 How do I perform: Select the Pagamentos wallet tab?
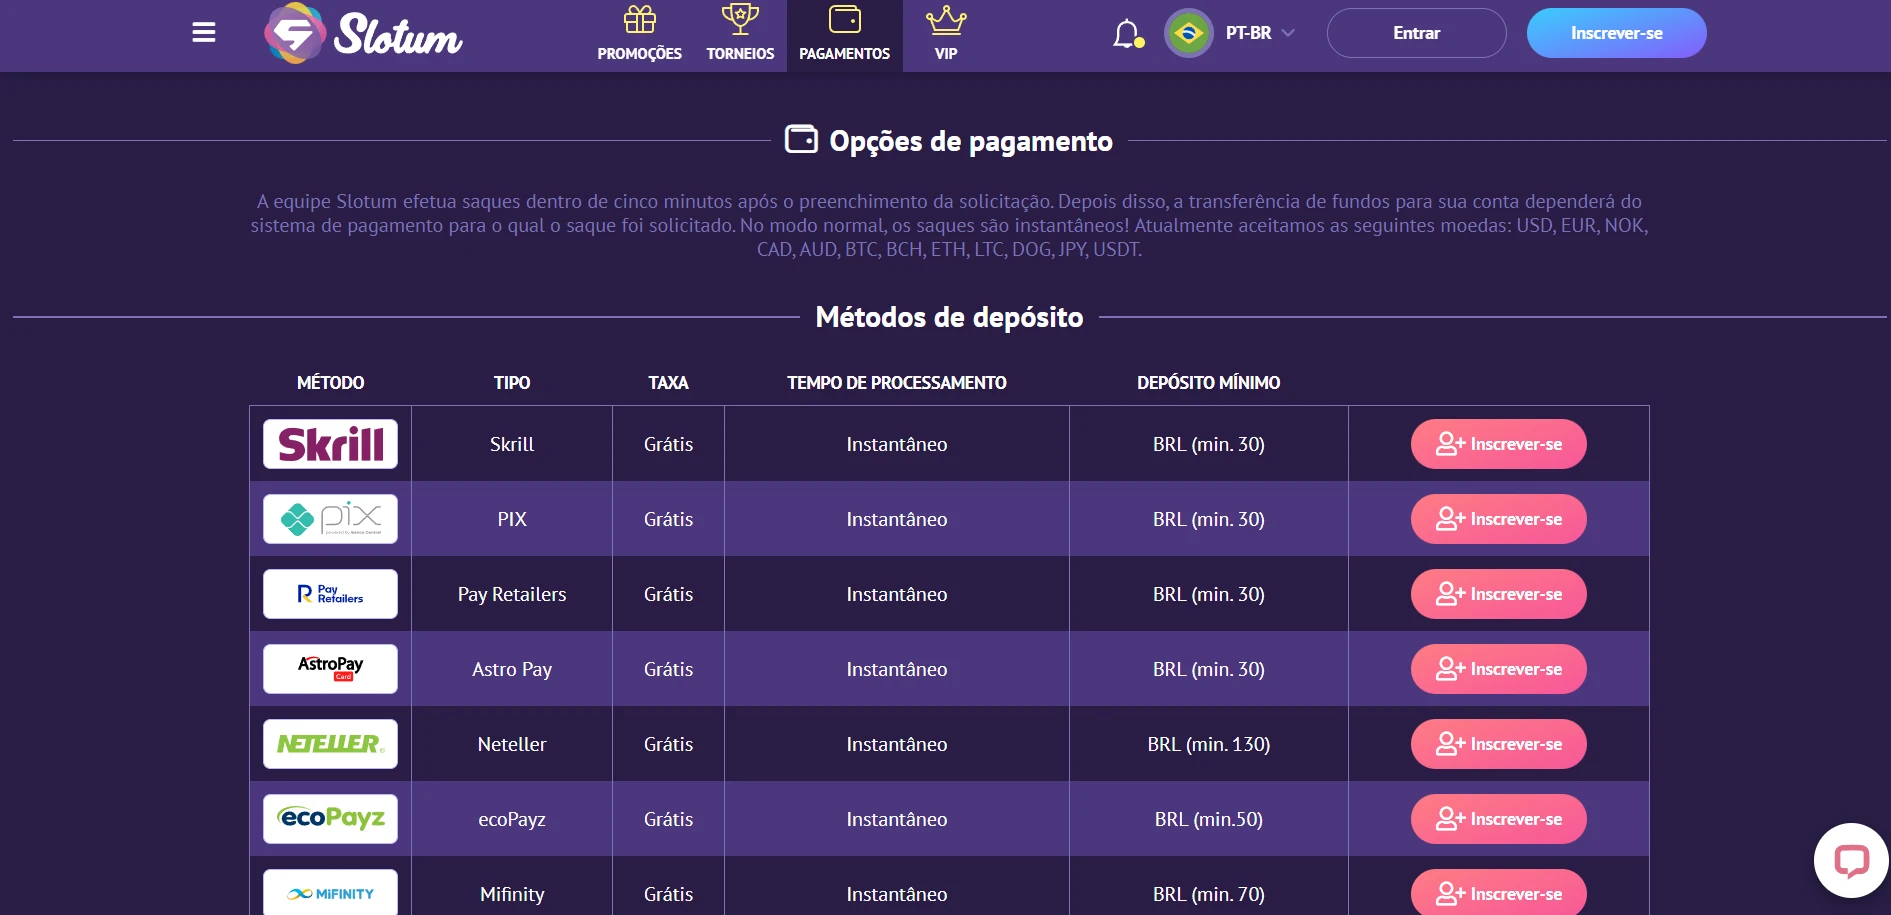pos(845,35)
